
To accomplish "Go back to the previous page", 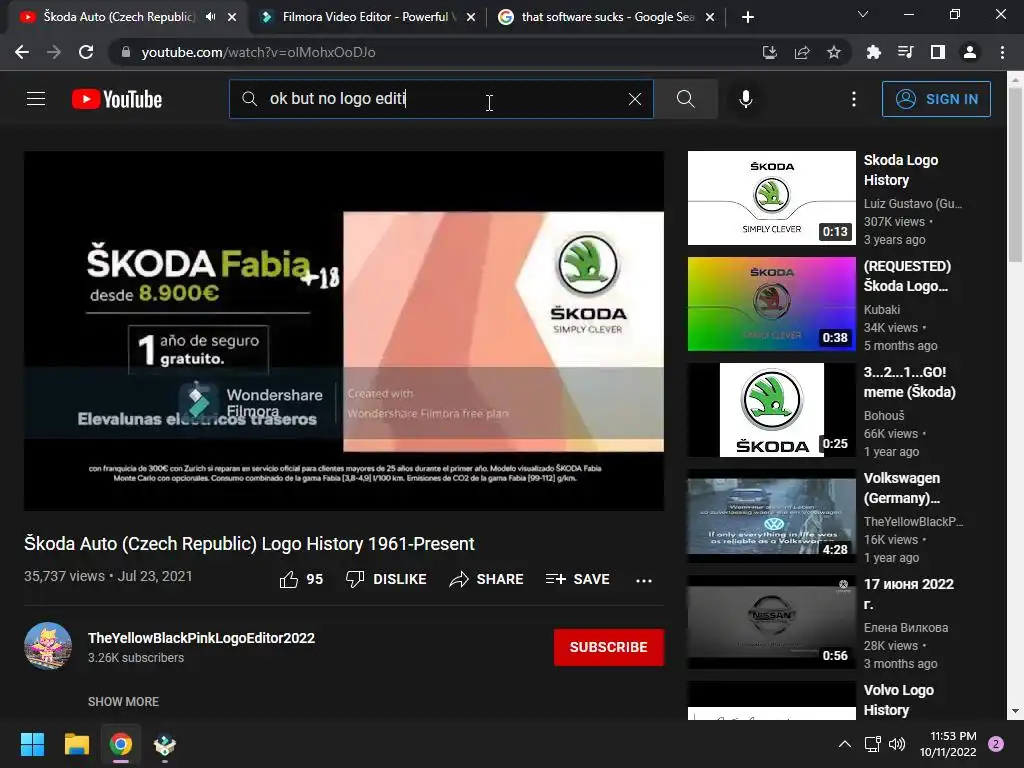I will point(22,52).
